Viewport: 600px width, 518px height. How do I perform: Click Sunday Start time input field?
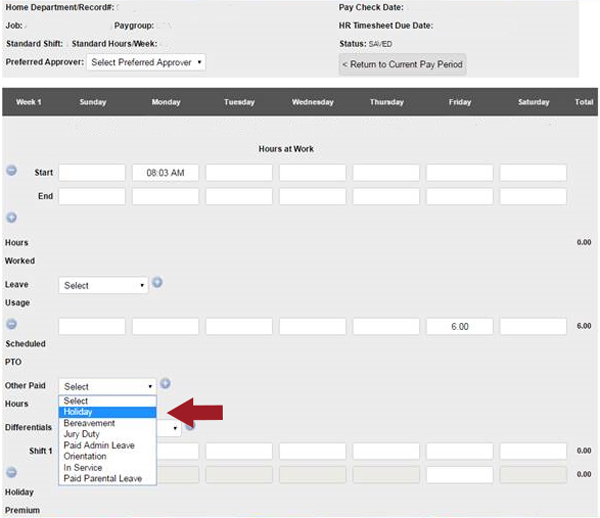pos(92,173)
